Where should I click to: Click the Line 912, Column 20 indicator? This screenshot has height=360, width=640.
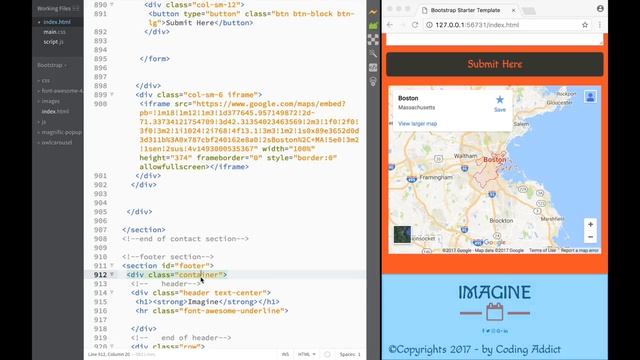(109, 354)
